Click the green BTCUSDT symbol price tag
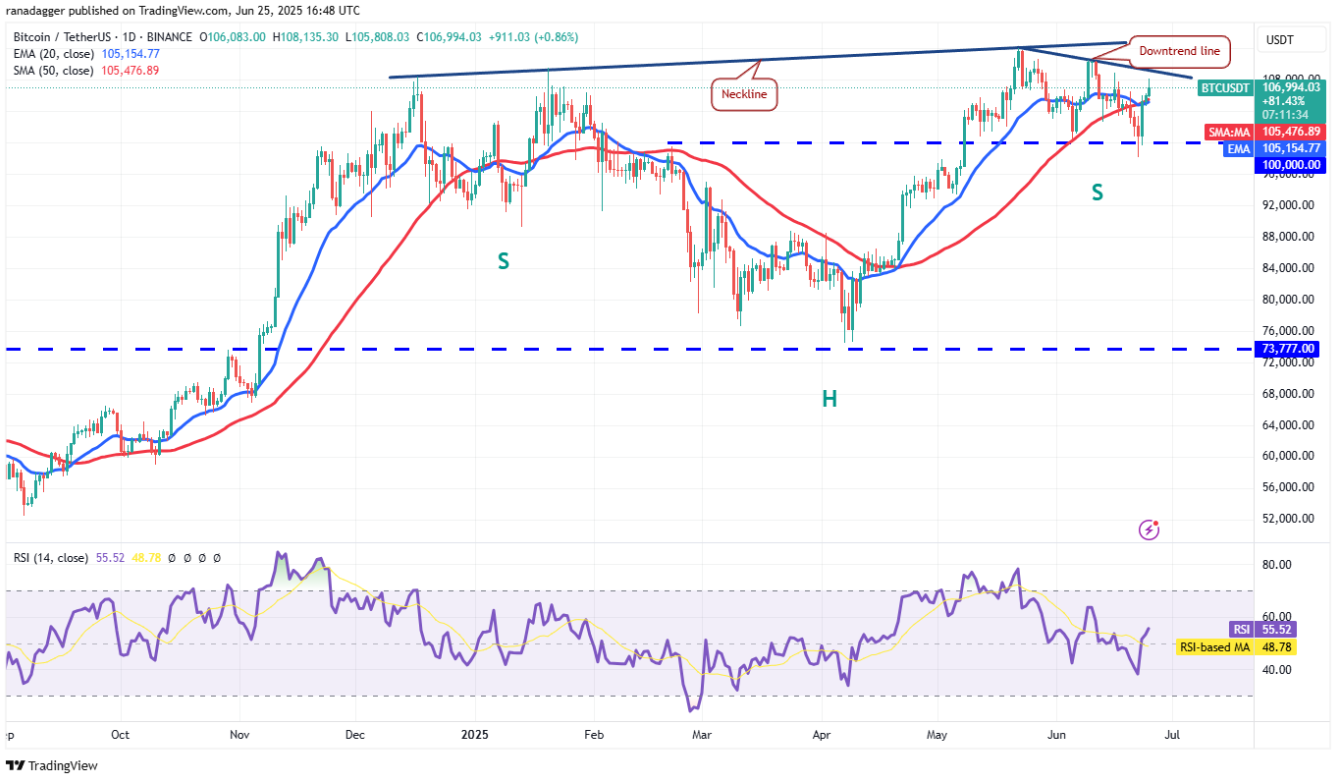The width and height of the screenshot is (1338, 778). pos(1224,88)
